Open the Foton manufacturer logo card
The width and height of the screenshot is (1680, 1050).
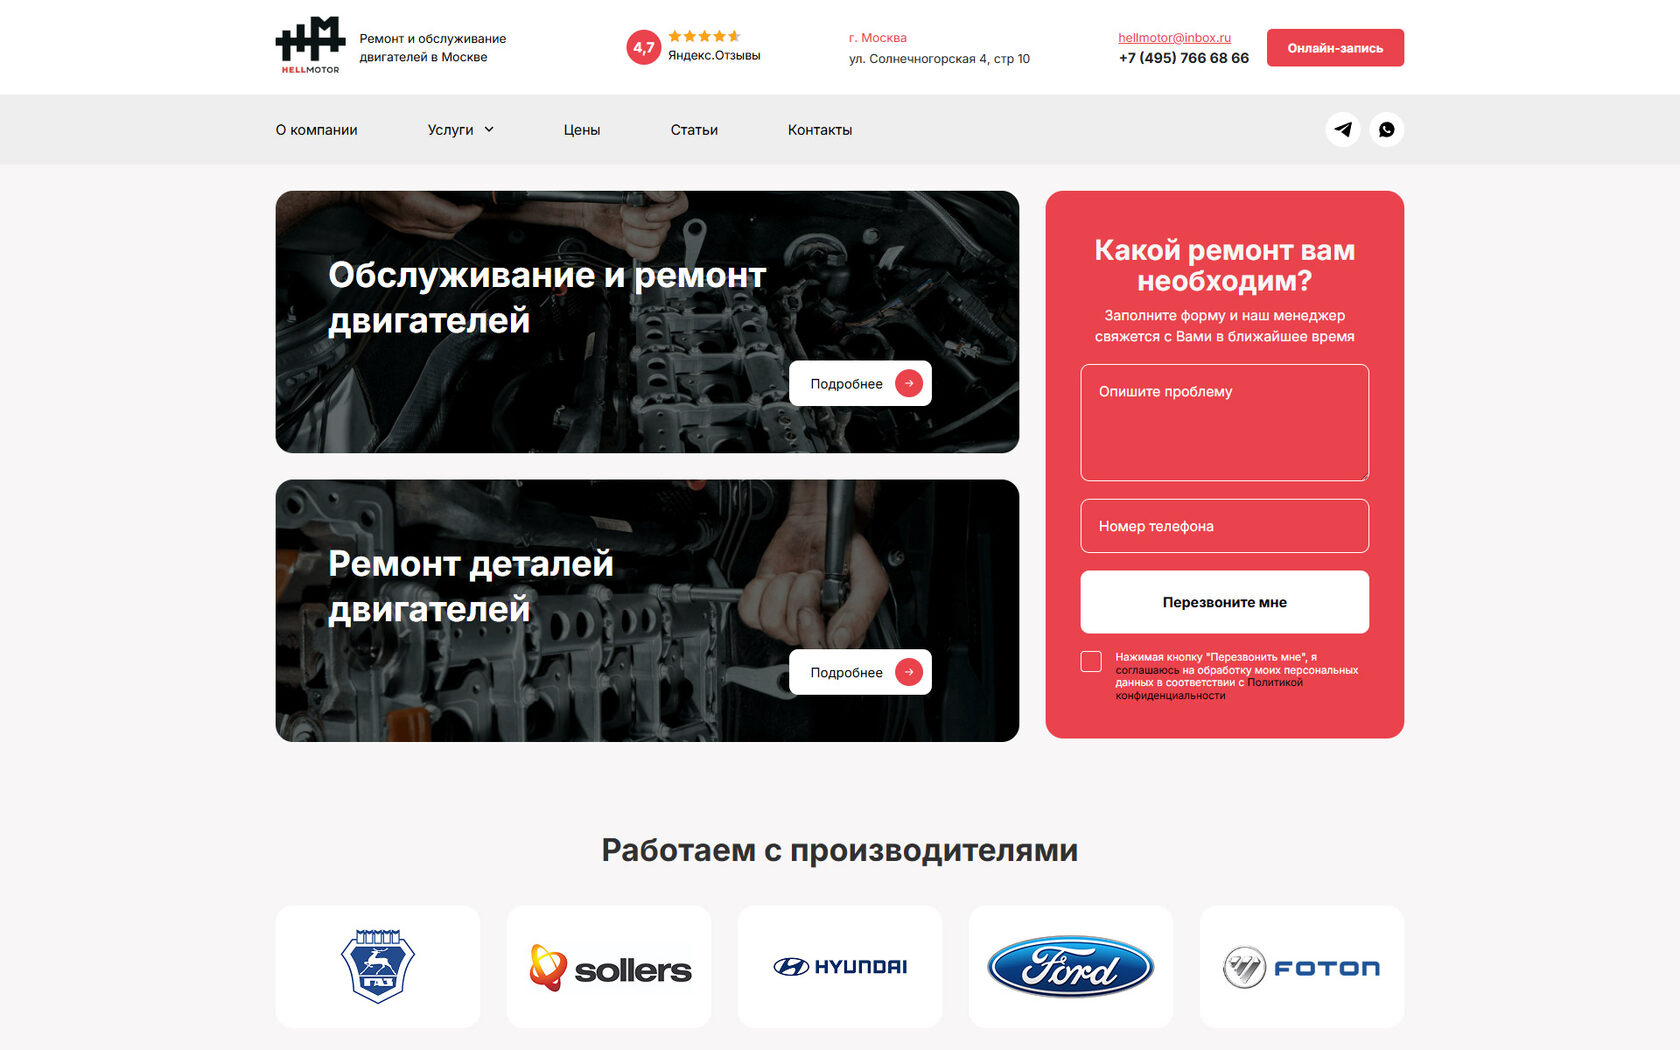tap(1302, 967)
